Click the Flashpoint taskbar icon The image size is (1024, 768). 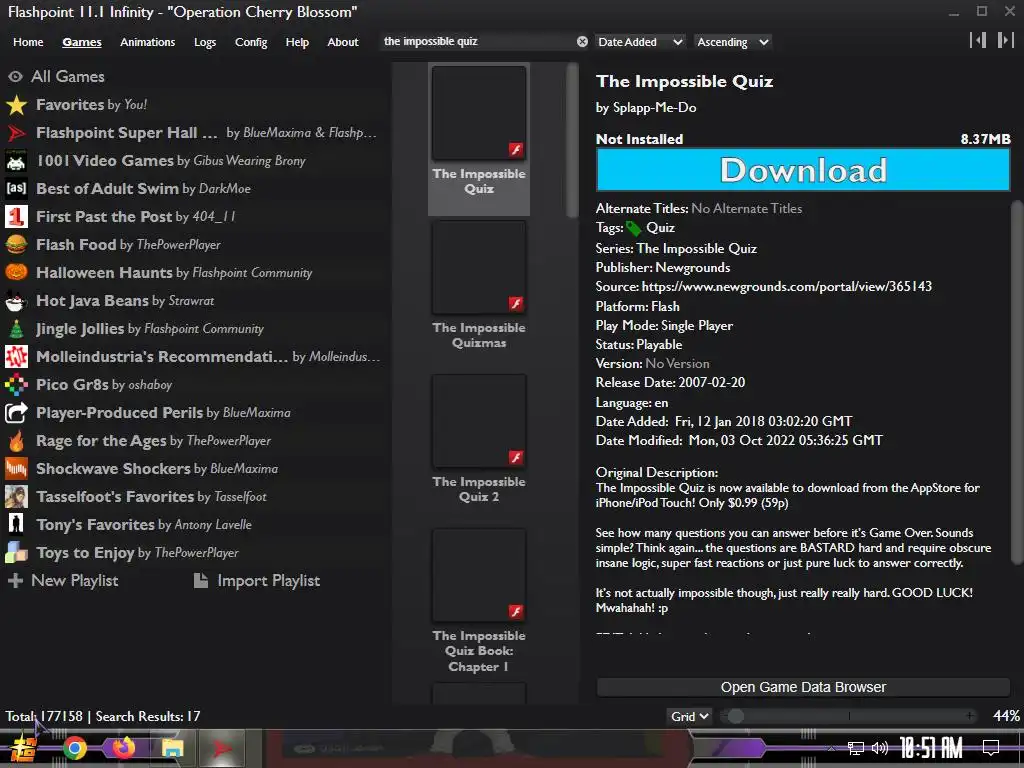click(x=222, y=748)
